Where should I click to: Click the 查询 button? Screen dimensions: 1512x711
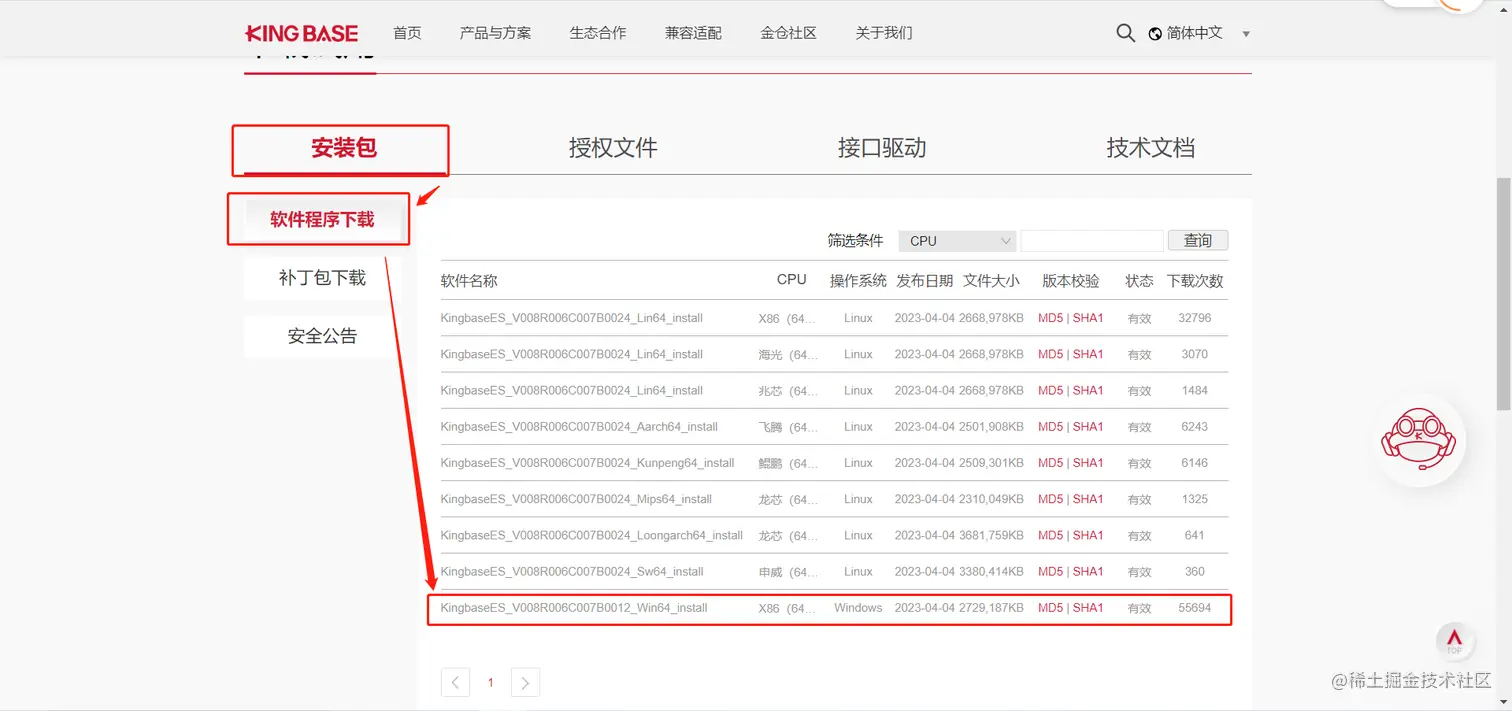pyautogui.click(x=1198, y=241)
